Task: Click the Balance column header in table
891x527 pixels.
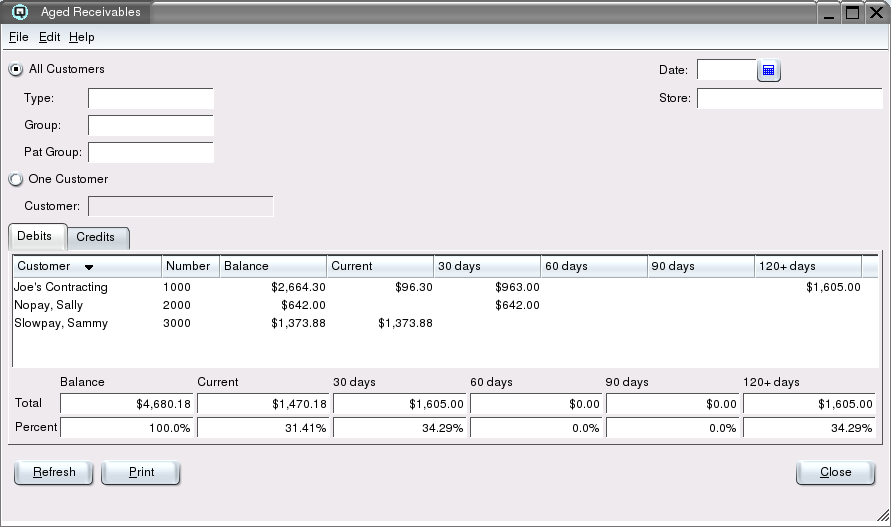Action: (273, 266)
